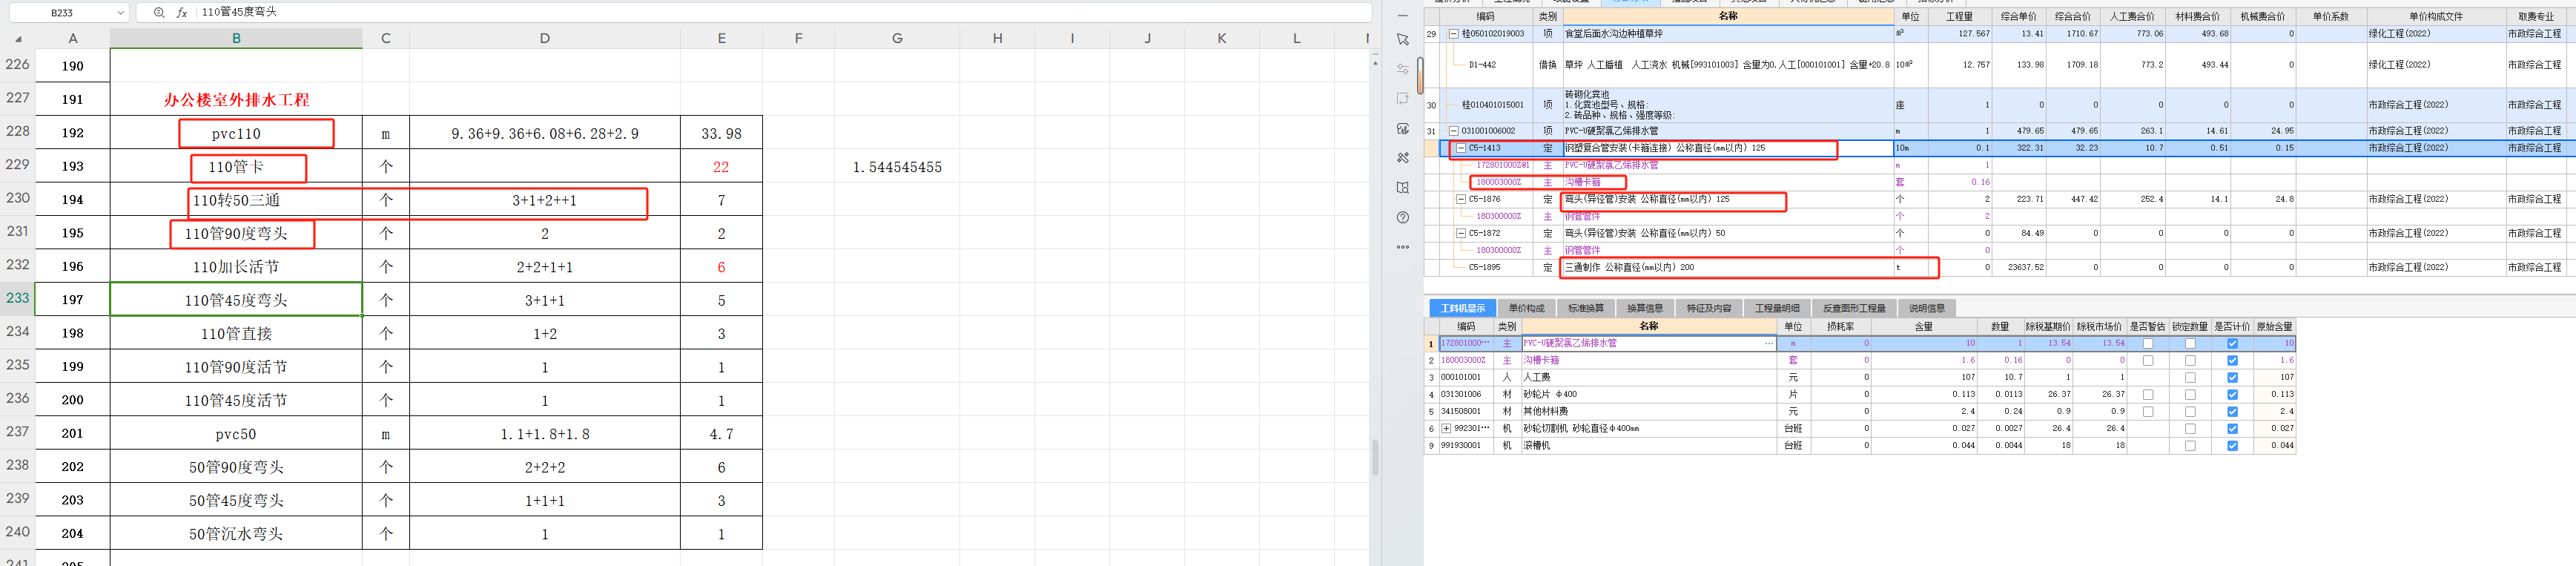Click the spreadsheet vertical scrollbar thumb

pyautogui.click(x=1375, y=457)
